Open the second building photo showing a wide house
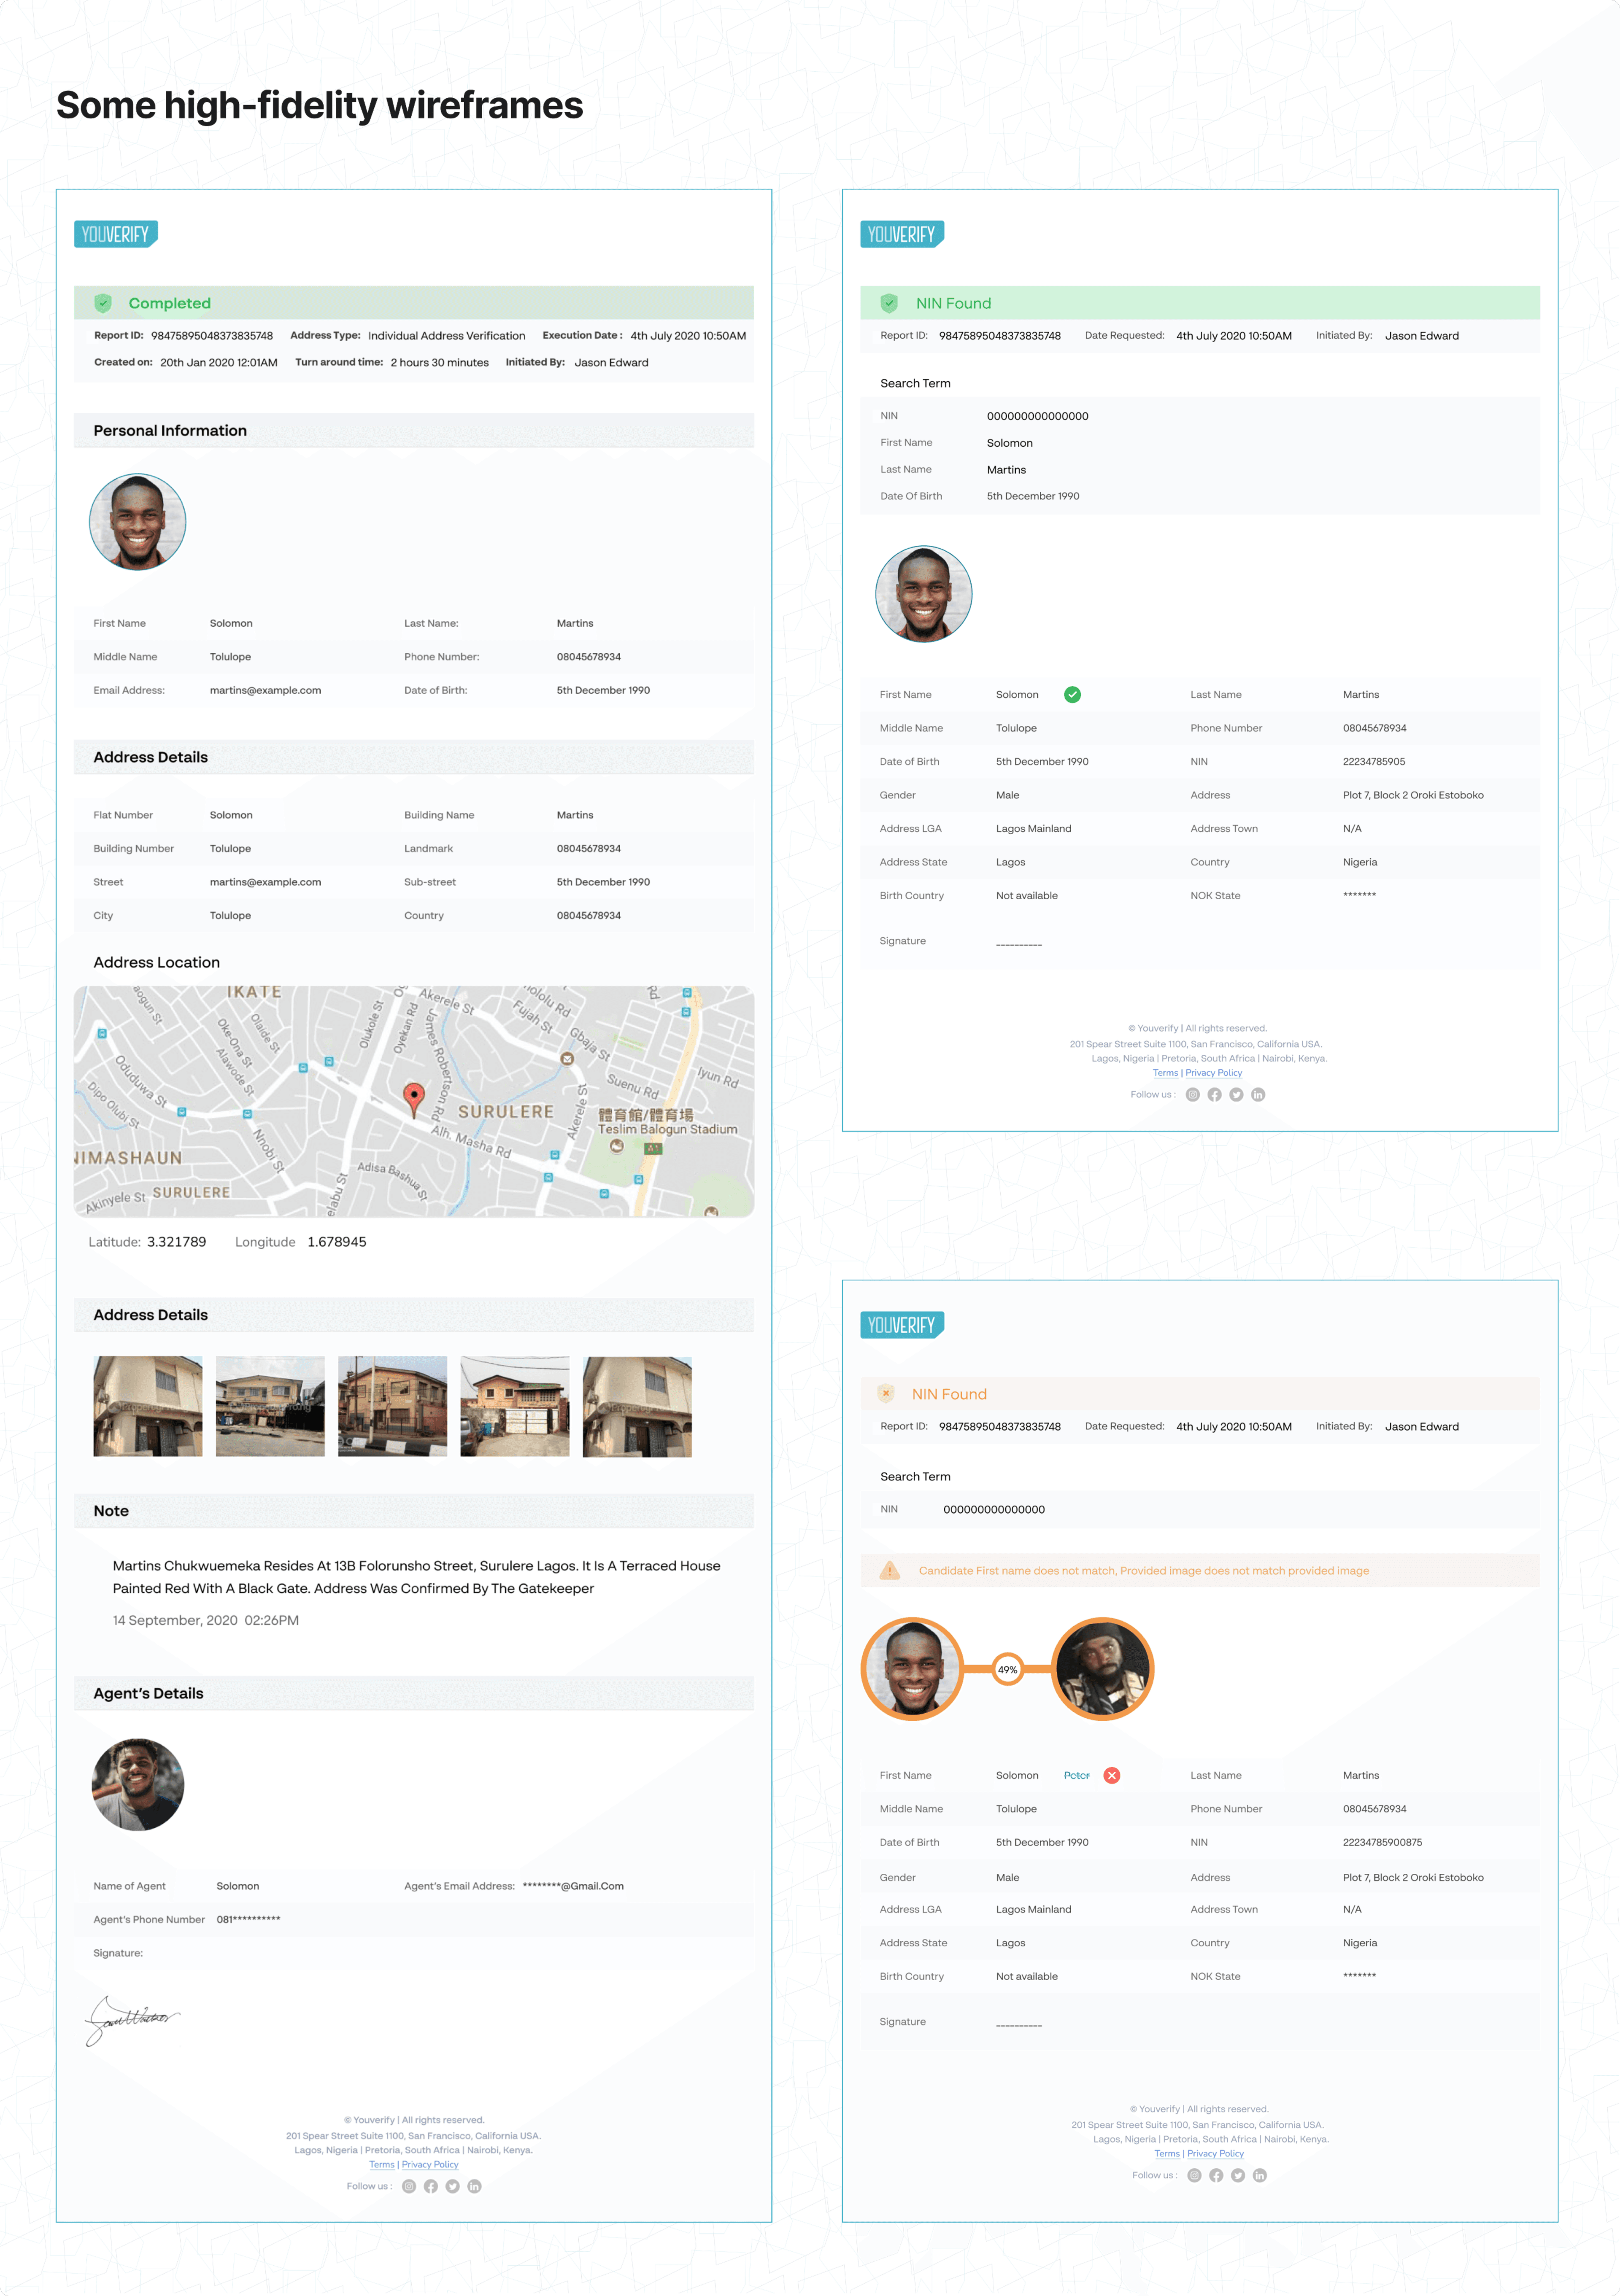The height and width of the screenshot is (2296, 1620). point(270,1407)
